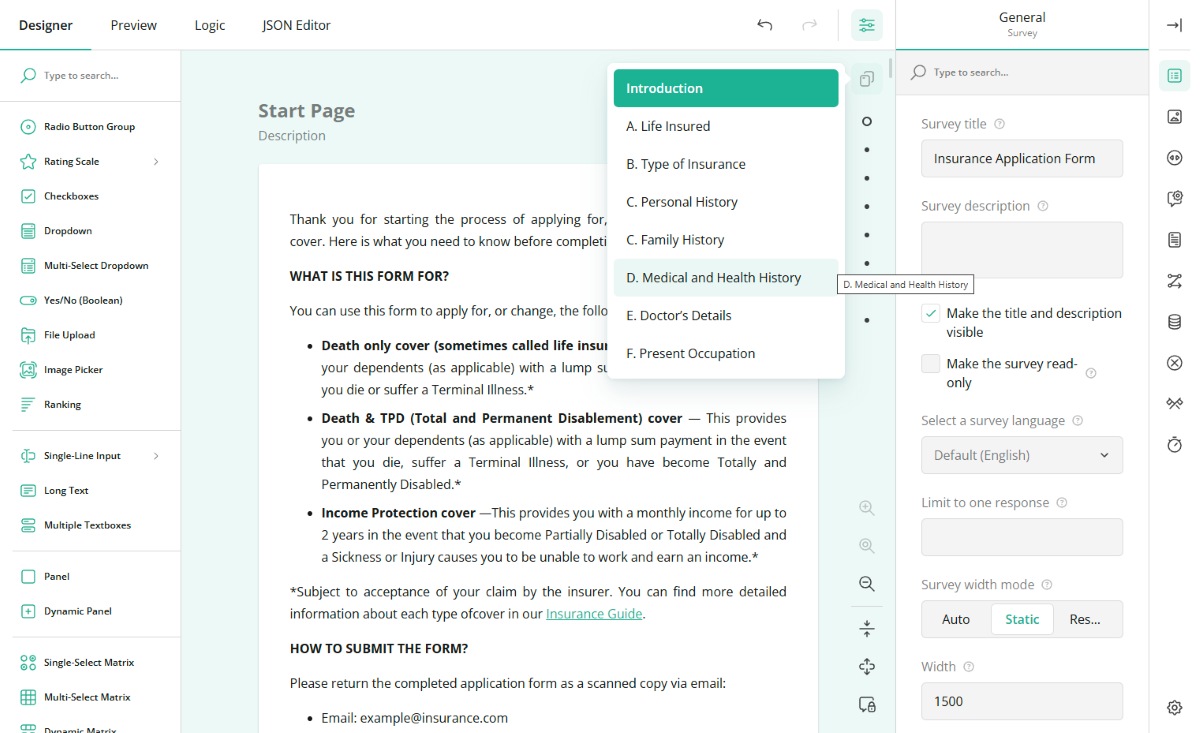
Task: Switch to the Preview tab
Action: (134, 25)
